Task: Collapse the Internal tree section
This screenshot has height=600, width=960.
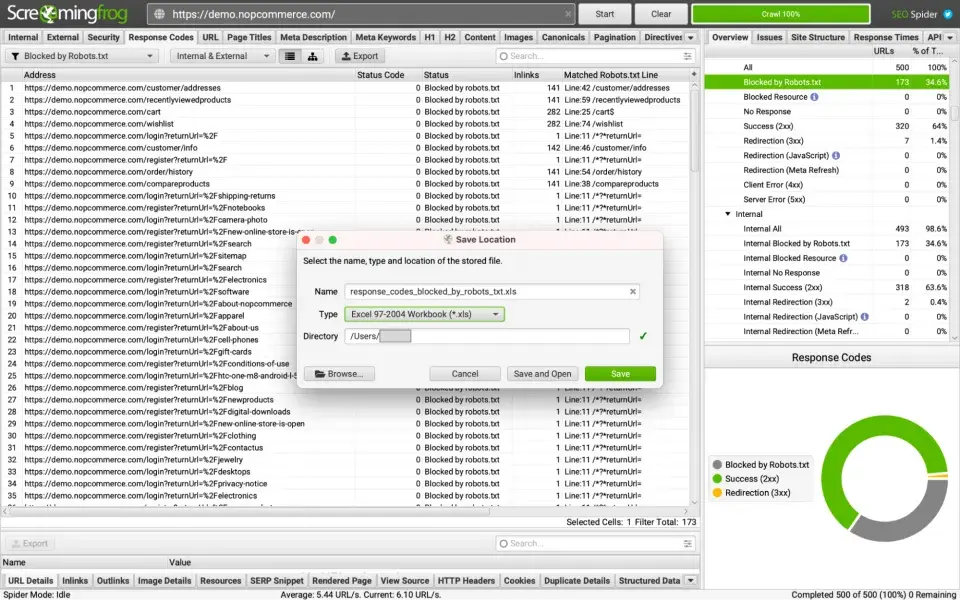Action: coord(727,214)
